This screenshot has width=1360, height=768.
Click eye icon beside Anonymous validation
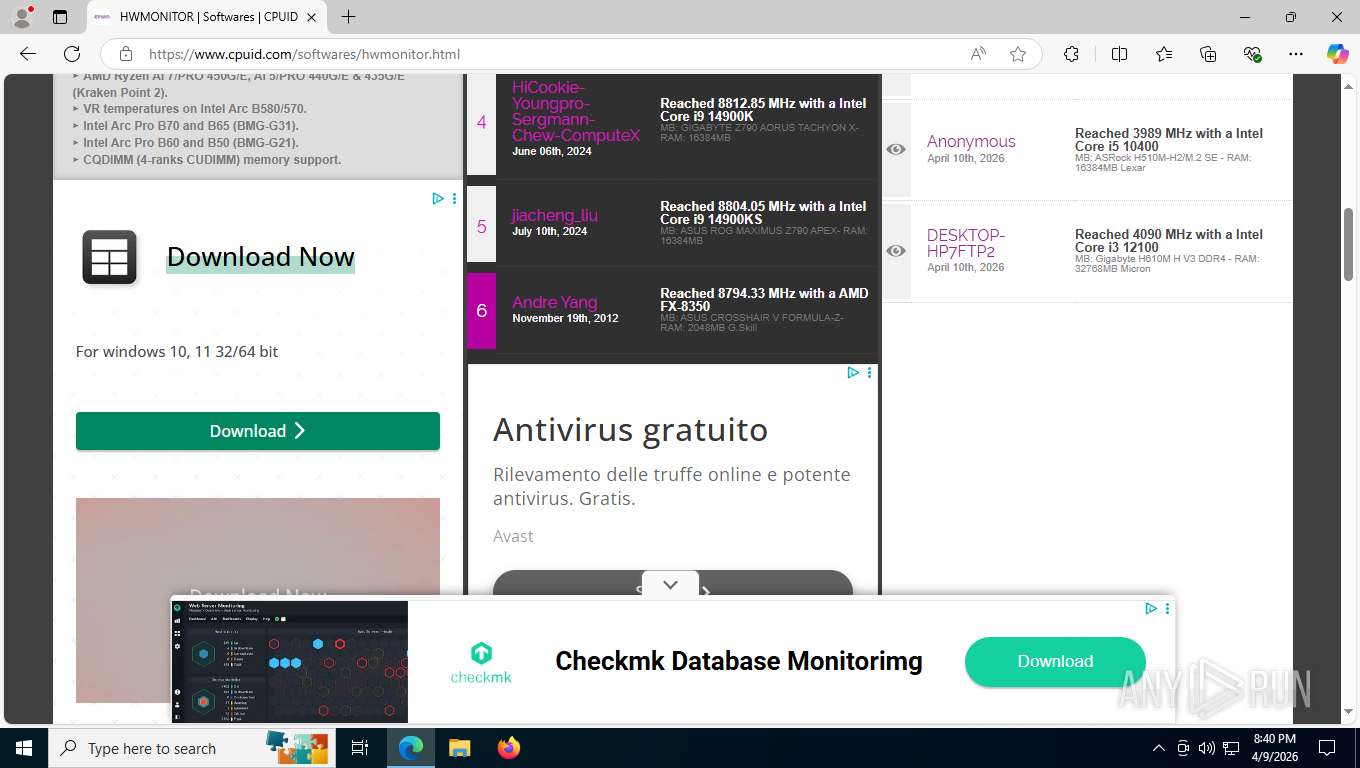(896, 149)
